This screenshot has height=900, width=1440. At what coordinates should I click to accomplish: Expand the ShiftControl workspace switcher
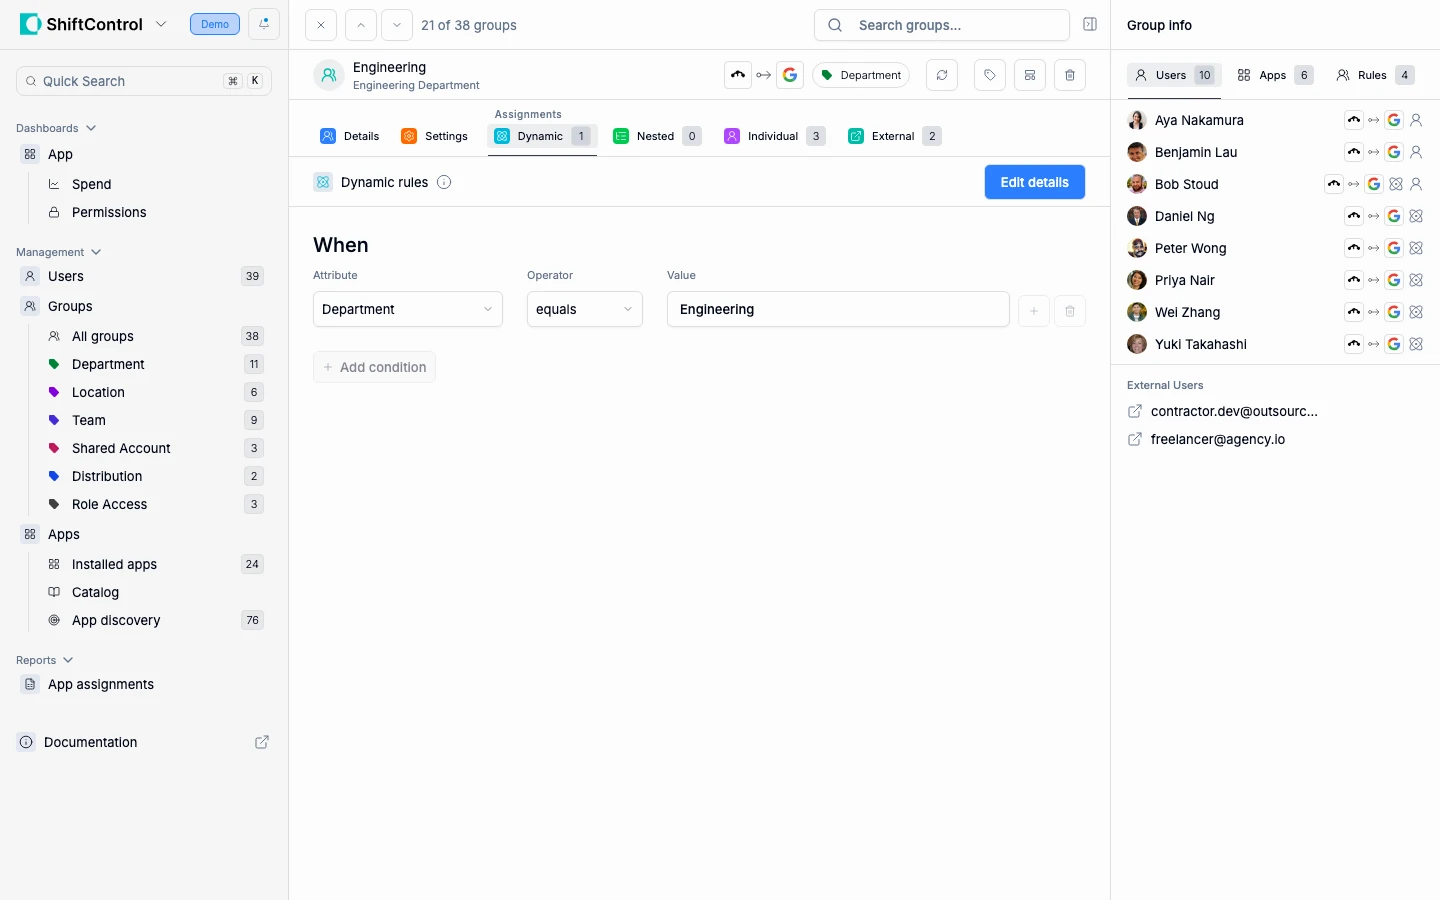[x=161, y=24]
